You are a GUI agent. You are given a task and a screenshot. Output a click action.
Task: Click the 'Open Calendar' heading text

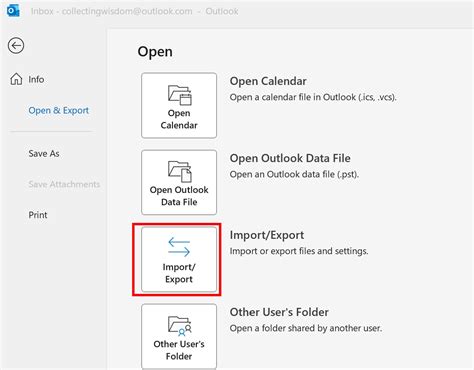268,81
